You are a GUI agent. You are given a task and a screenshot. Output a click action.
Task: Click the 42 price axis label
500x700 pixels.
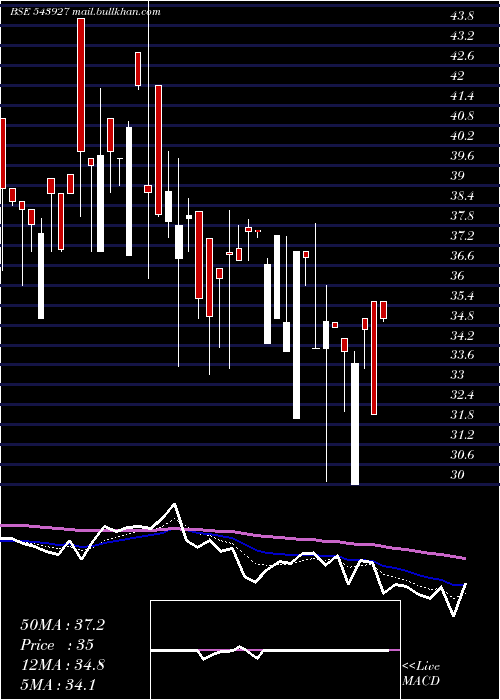click(x=457, y=75)
